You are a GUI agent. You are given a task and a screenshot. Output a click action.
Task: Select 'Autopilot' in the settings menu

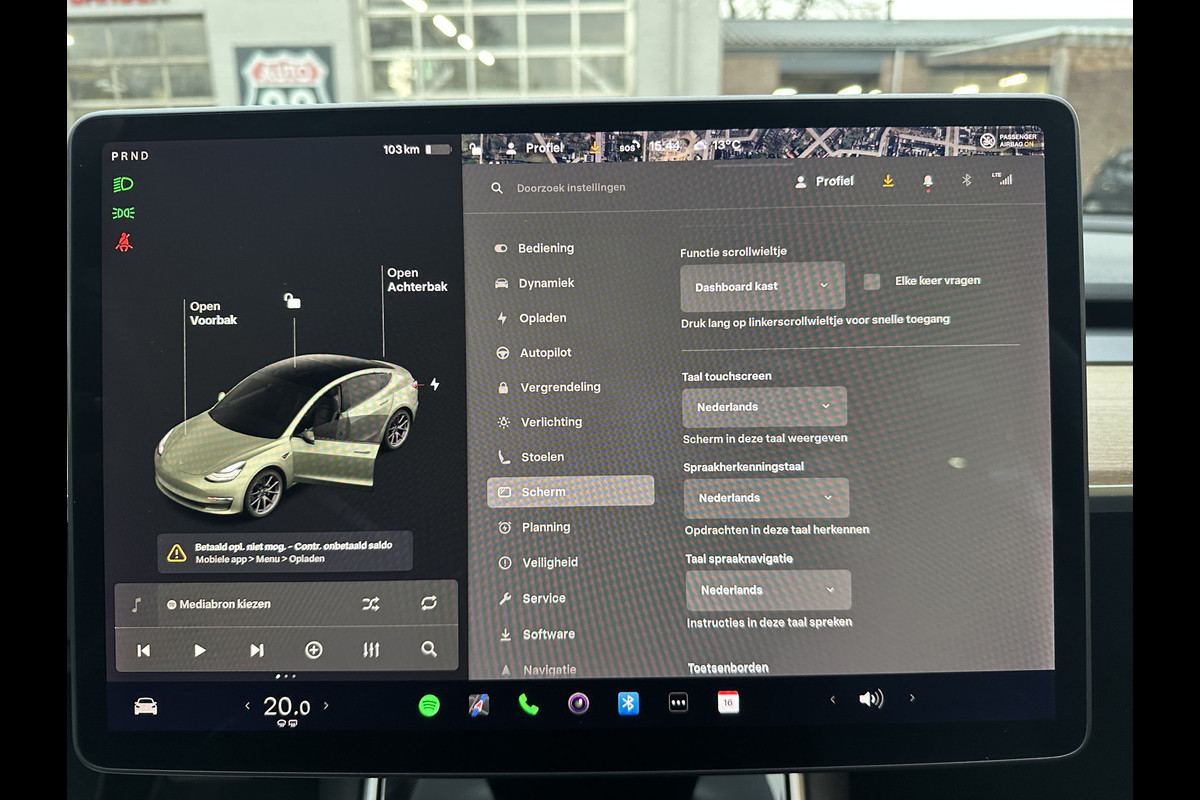545,353
